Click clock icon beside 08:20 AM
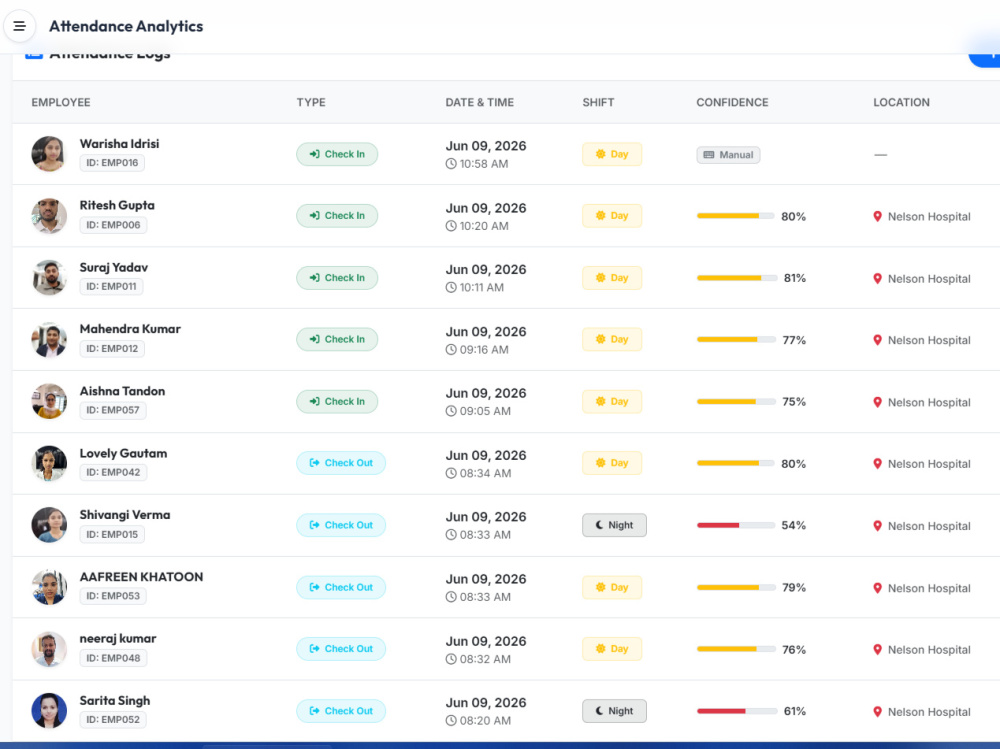The width and height of the screenshot is (1000, 749). [x=451, y=720]
